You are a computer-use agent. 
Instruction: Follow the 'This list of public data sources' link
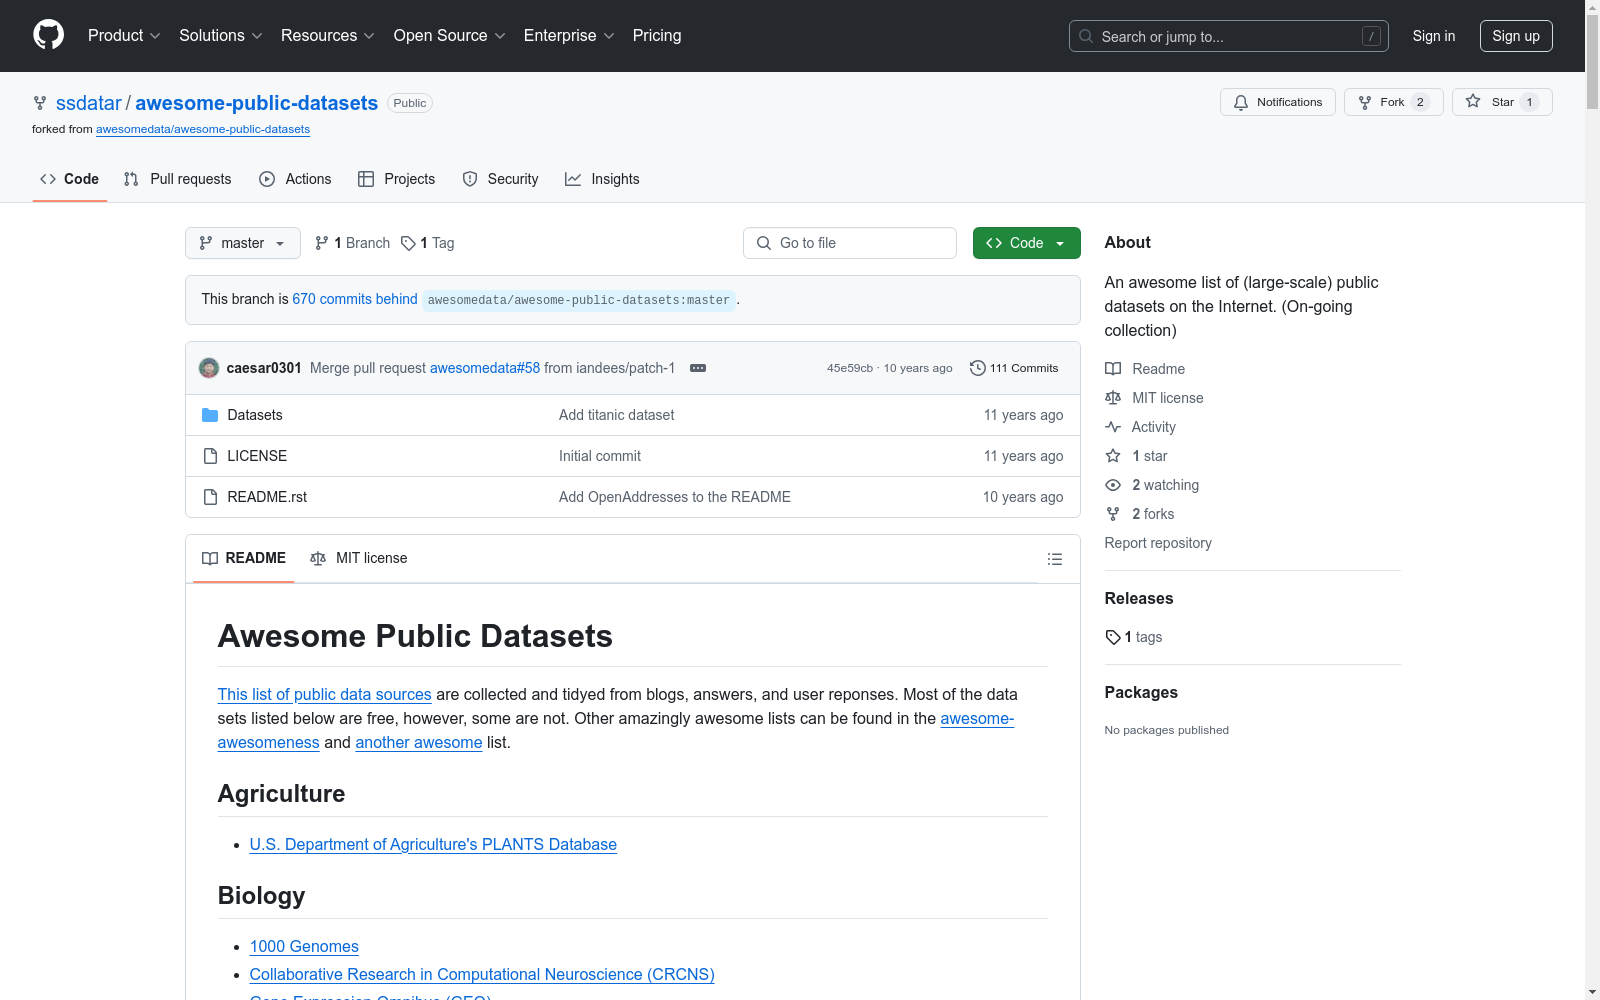pyautogui.click(x=325, y=694)
